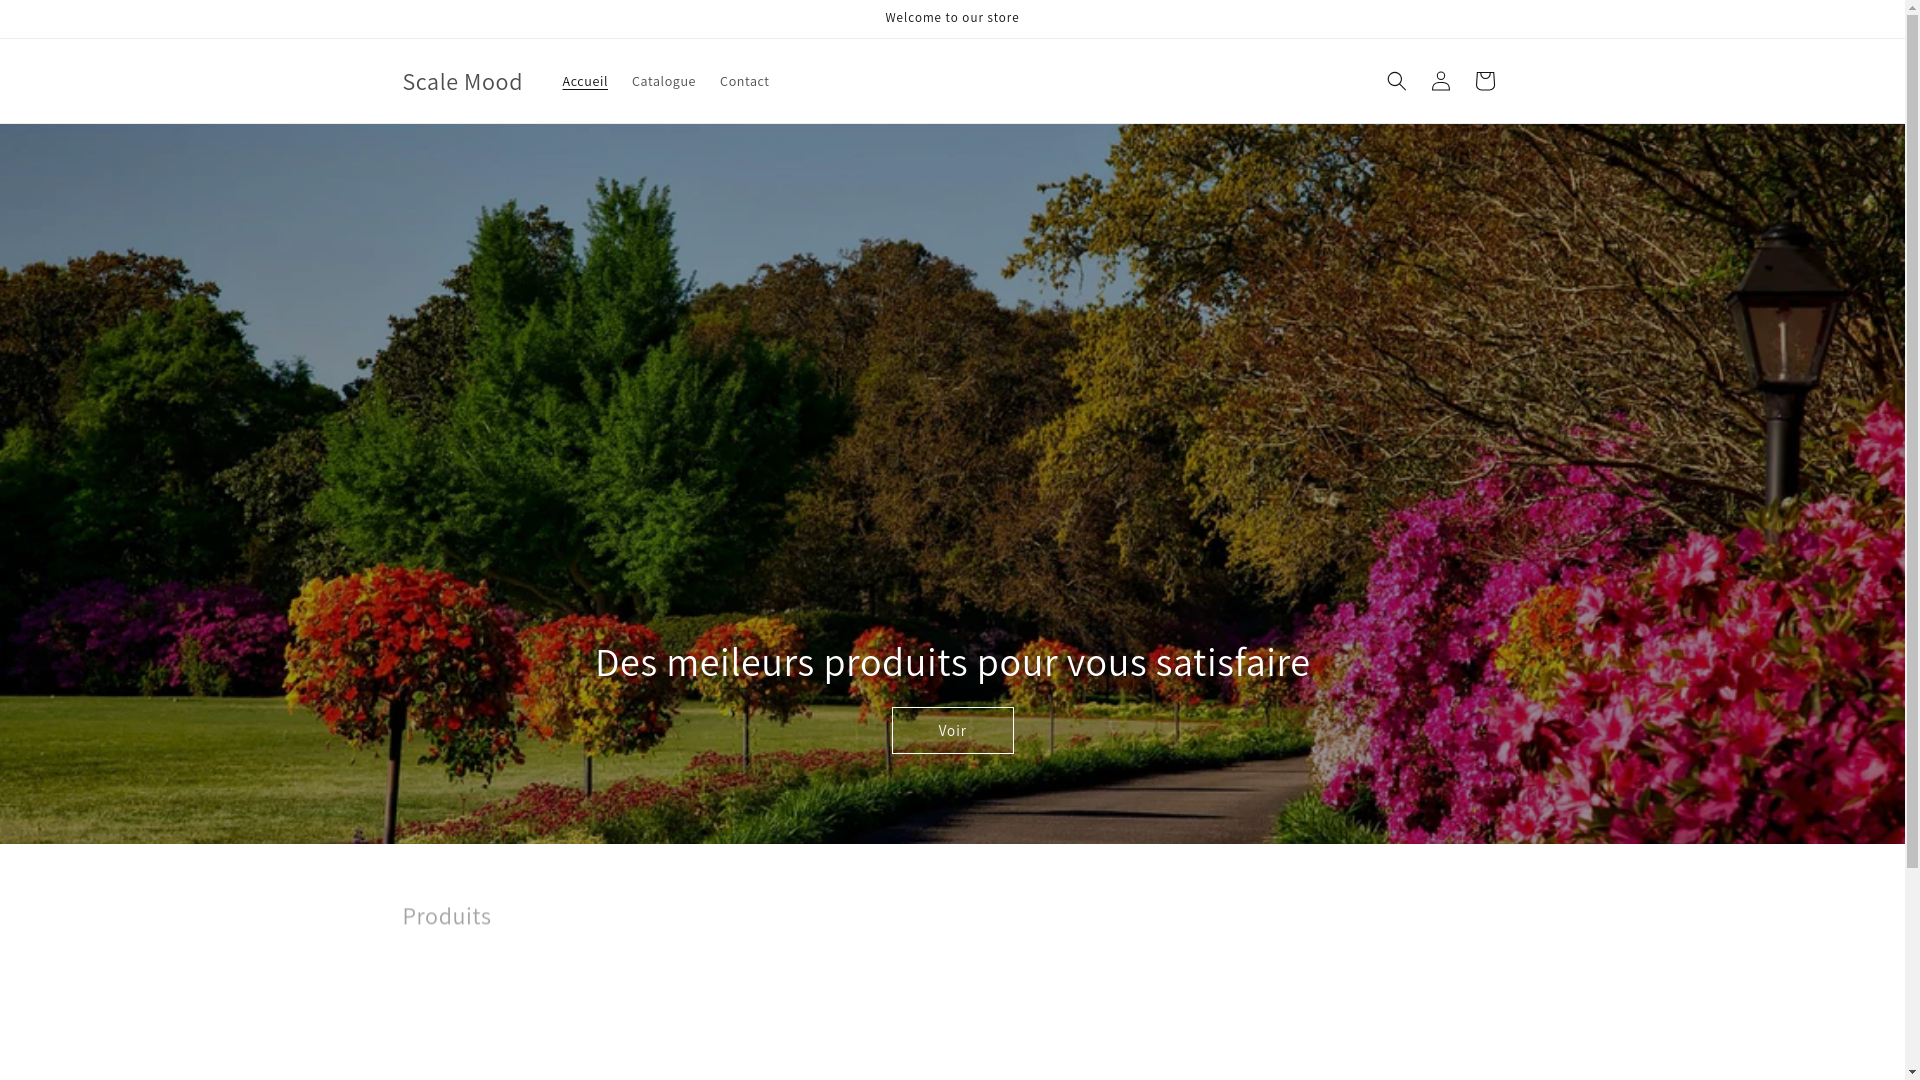Click the vertical page scrollbar

click(1912, 540)
